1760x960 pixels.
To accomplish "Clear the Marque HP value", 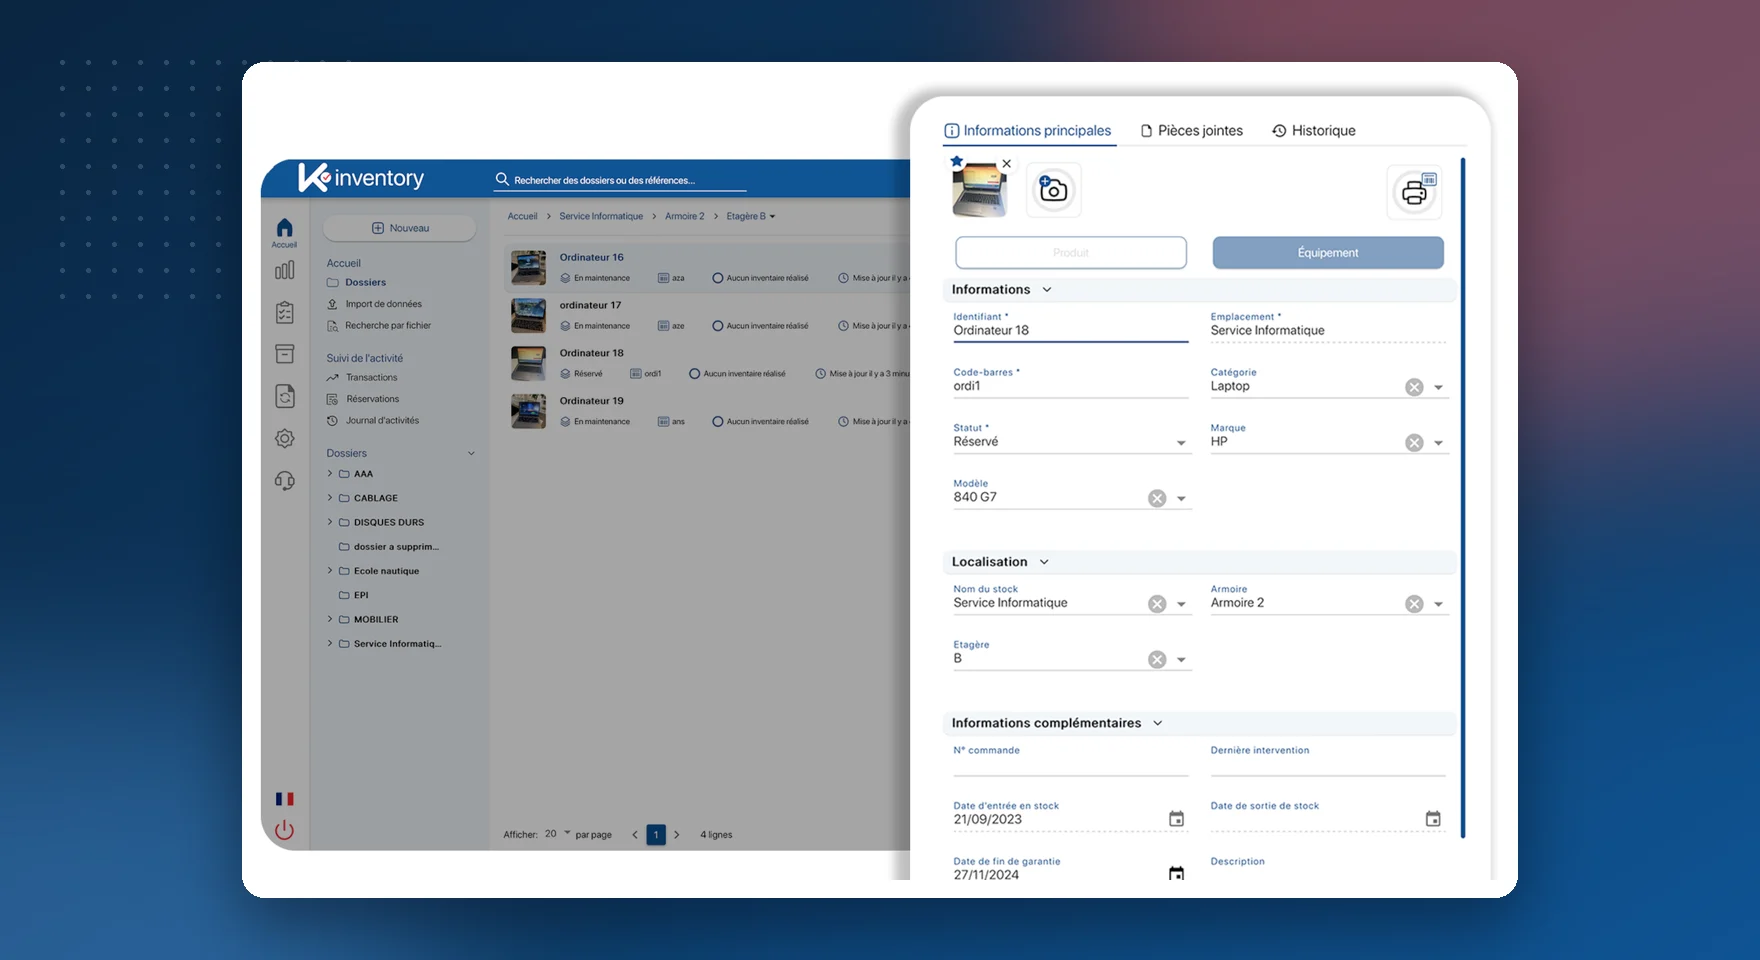I will point(1414,443).
